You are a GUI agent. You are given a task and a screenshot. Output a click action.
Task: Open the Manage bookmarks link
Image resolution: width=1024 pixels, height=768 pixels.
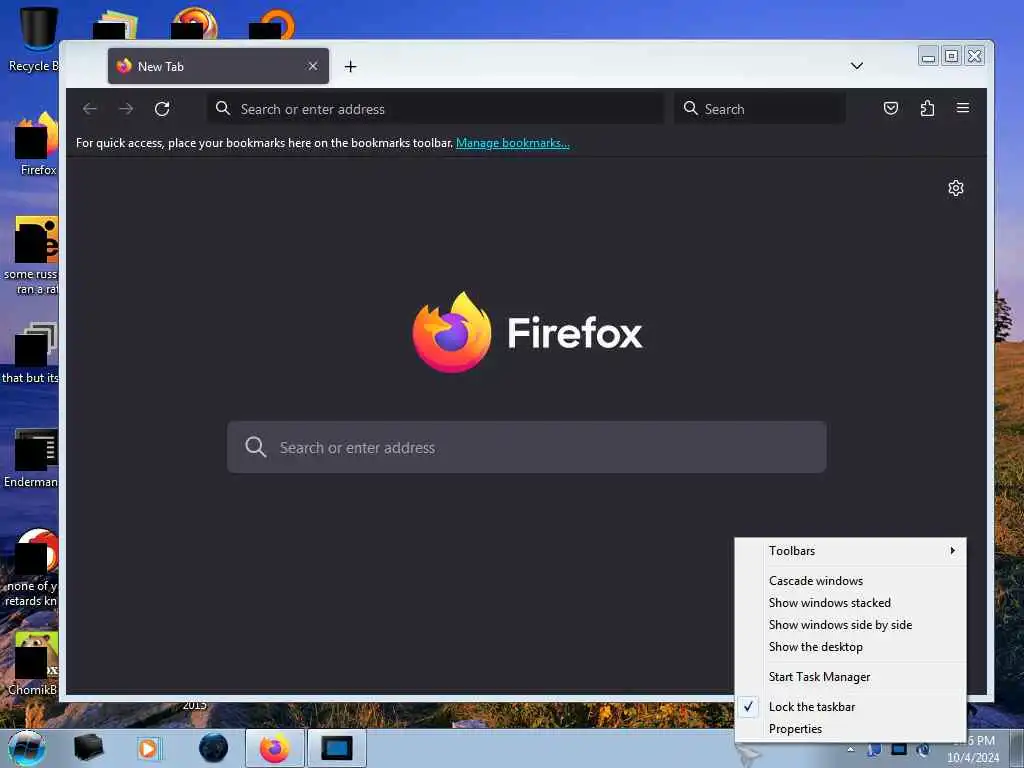click(513, 143)
